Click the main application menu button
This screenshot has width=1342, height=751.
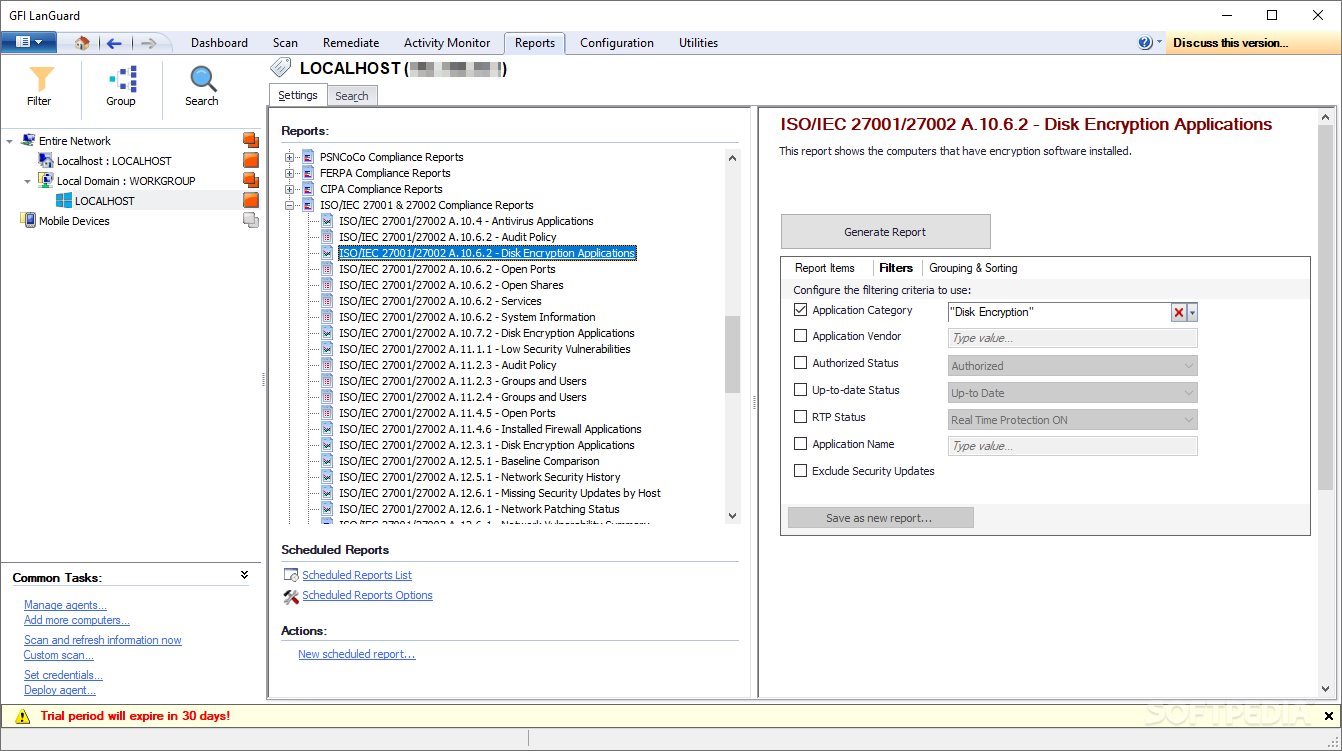pos(28,43)
